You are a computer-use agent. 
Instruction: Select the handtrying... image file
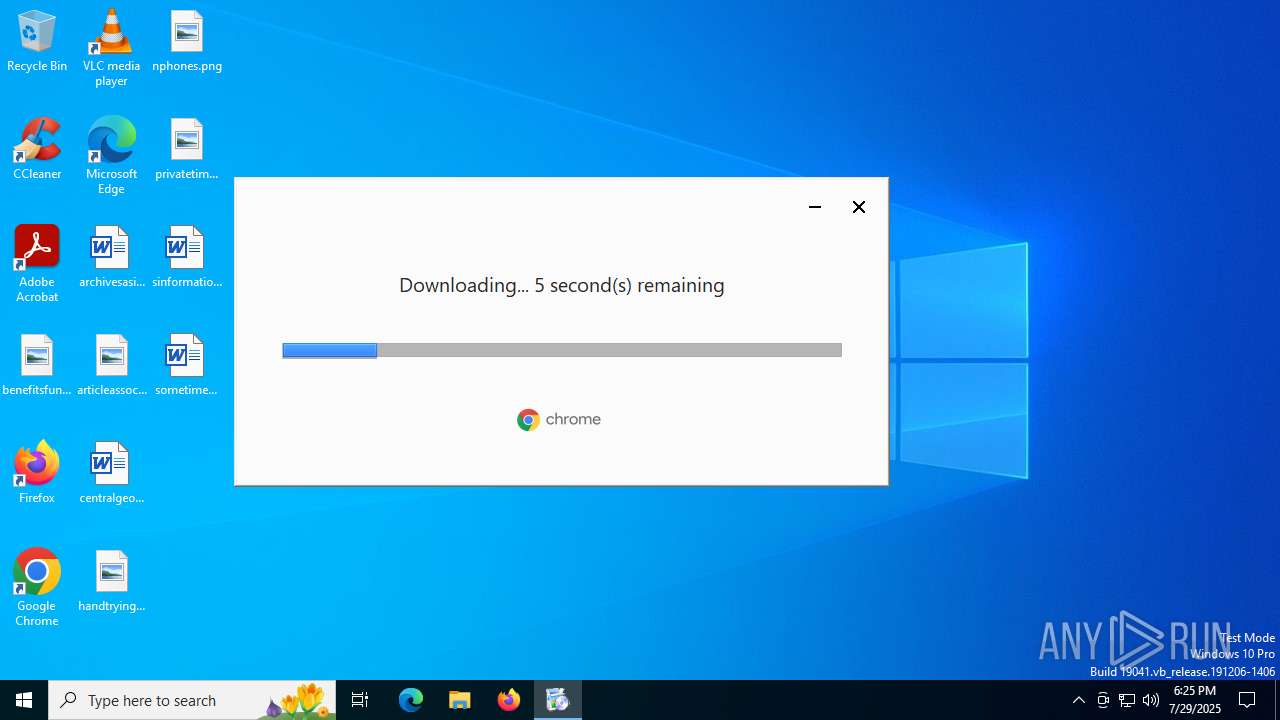click(x=111, y=581)
